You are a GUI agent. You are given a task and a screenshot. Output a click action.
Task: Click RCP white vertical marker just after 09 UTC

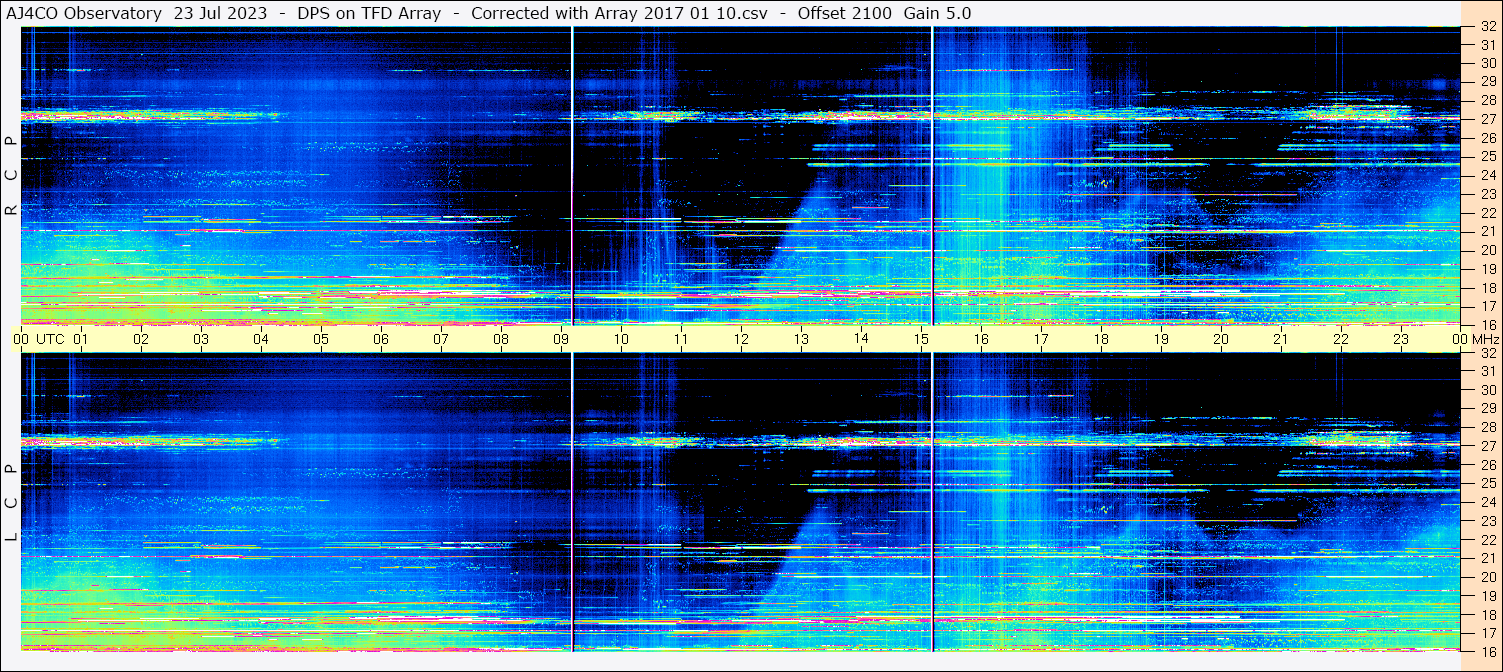(572, 176)
